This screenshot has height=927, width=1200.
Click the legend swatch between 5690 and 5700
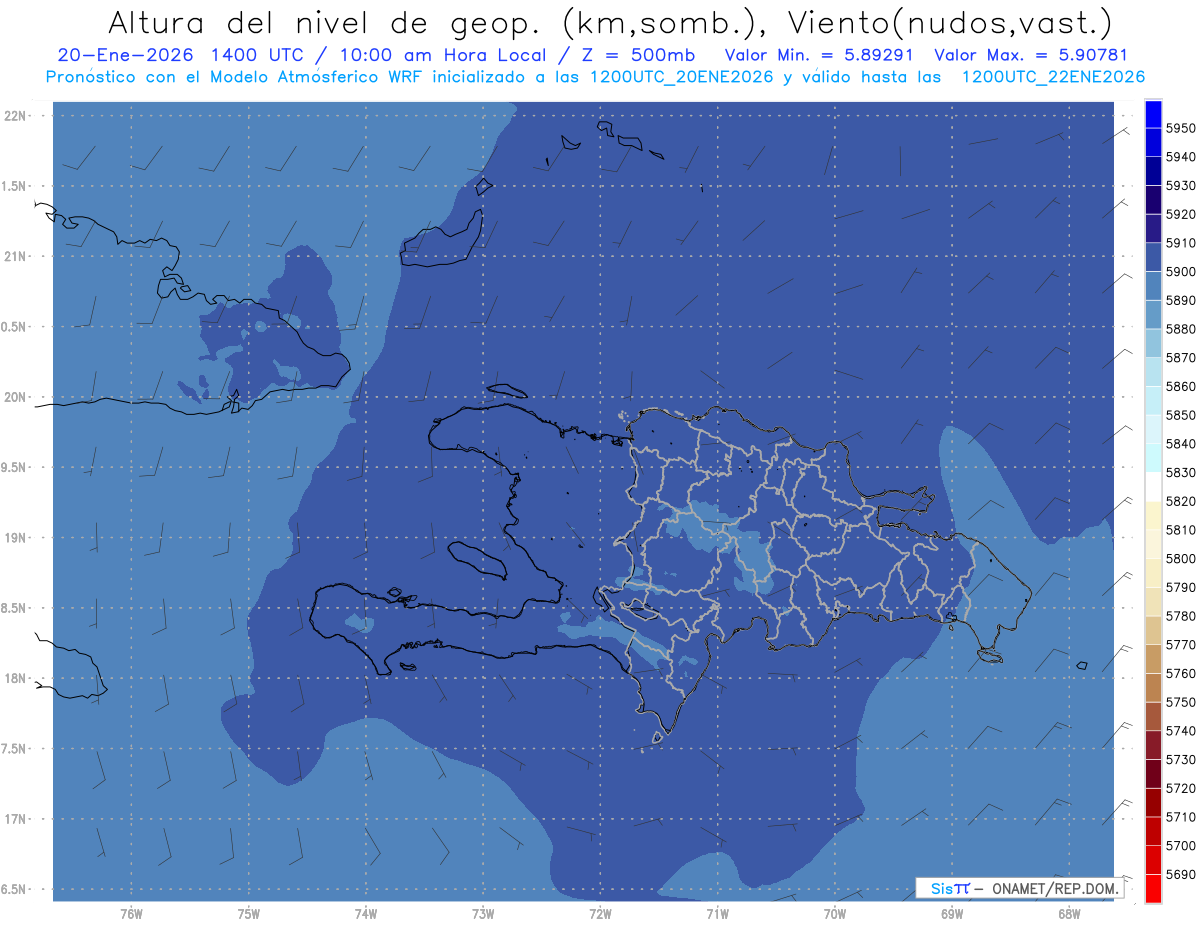[x=1153, y=860]
